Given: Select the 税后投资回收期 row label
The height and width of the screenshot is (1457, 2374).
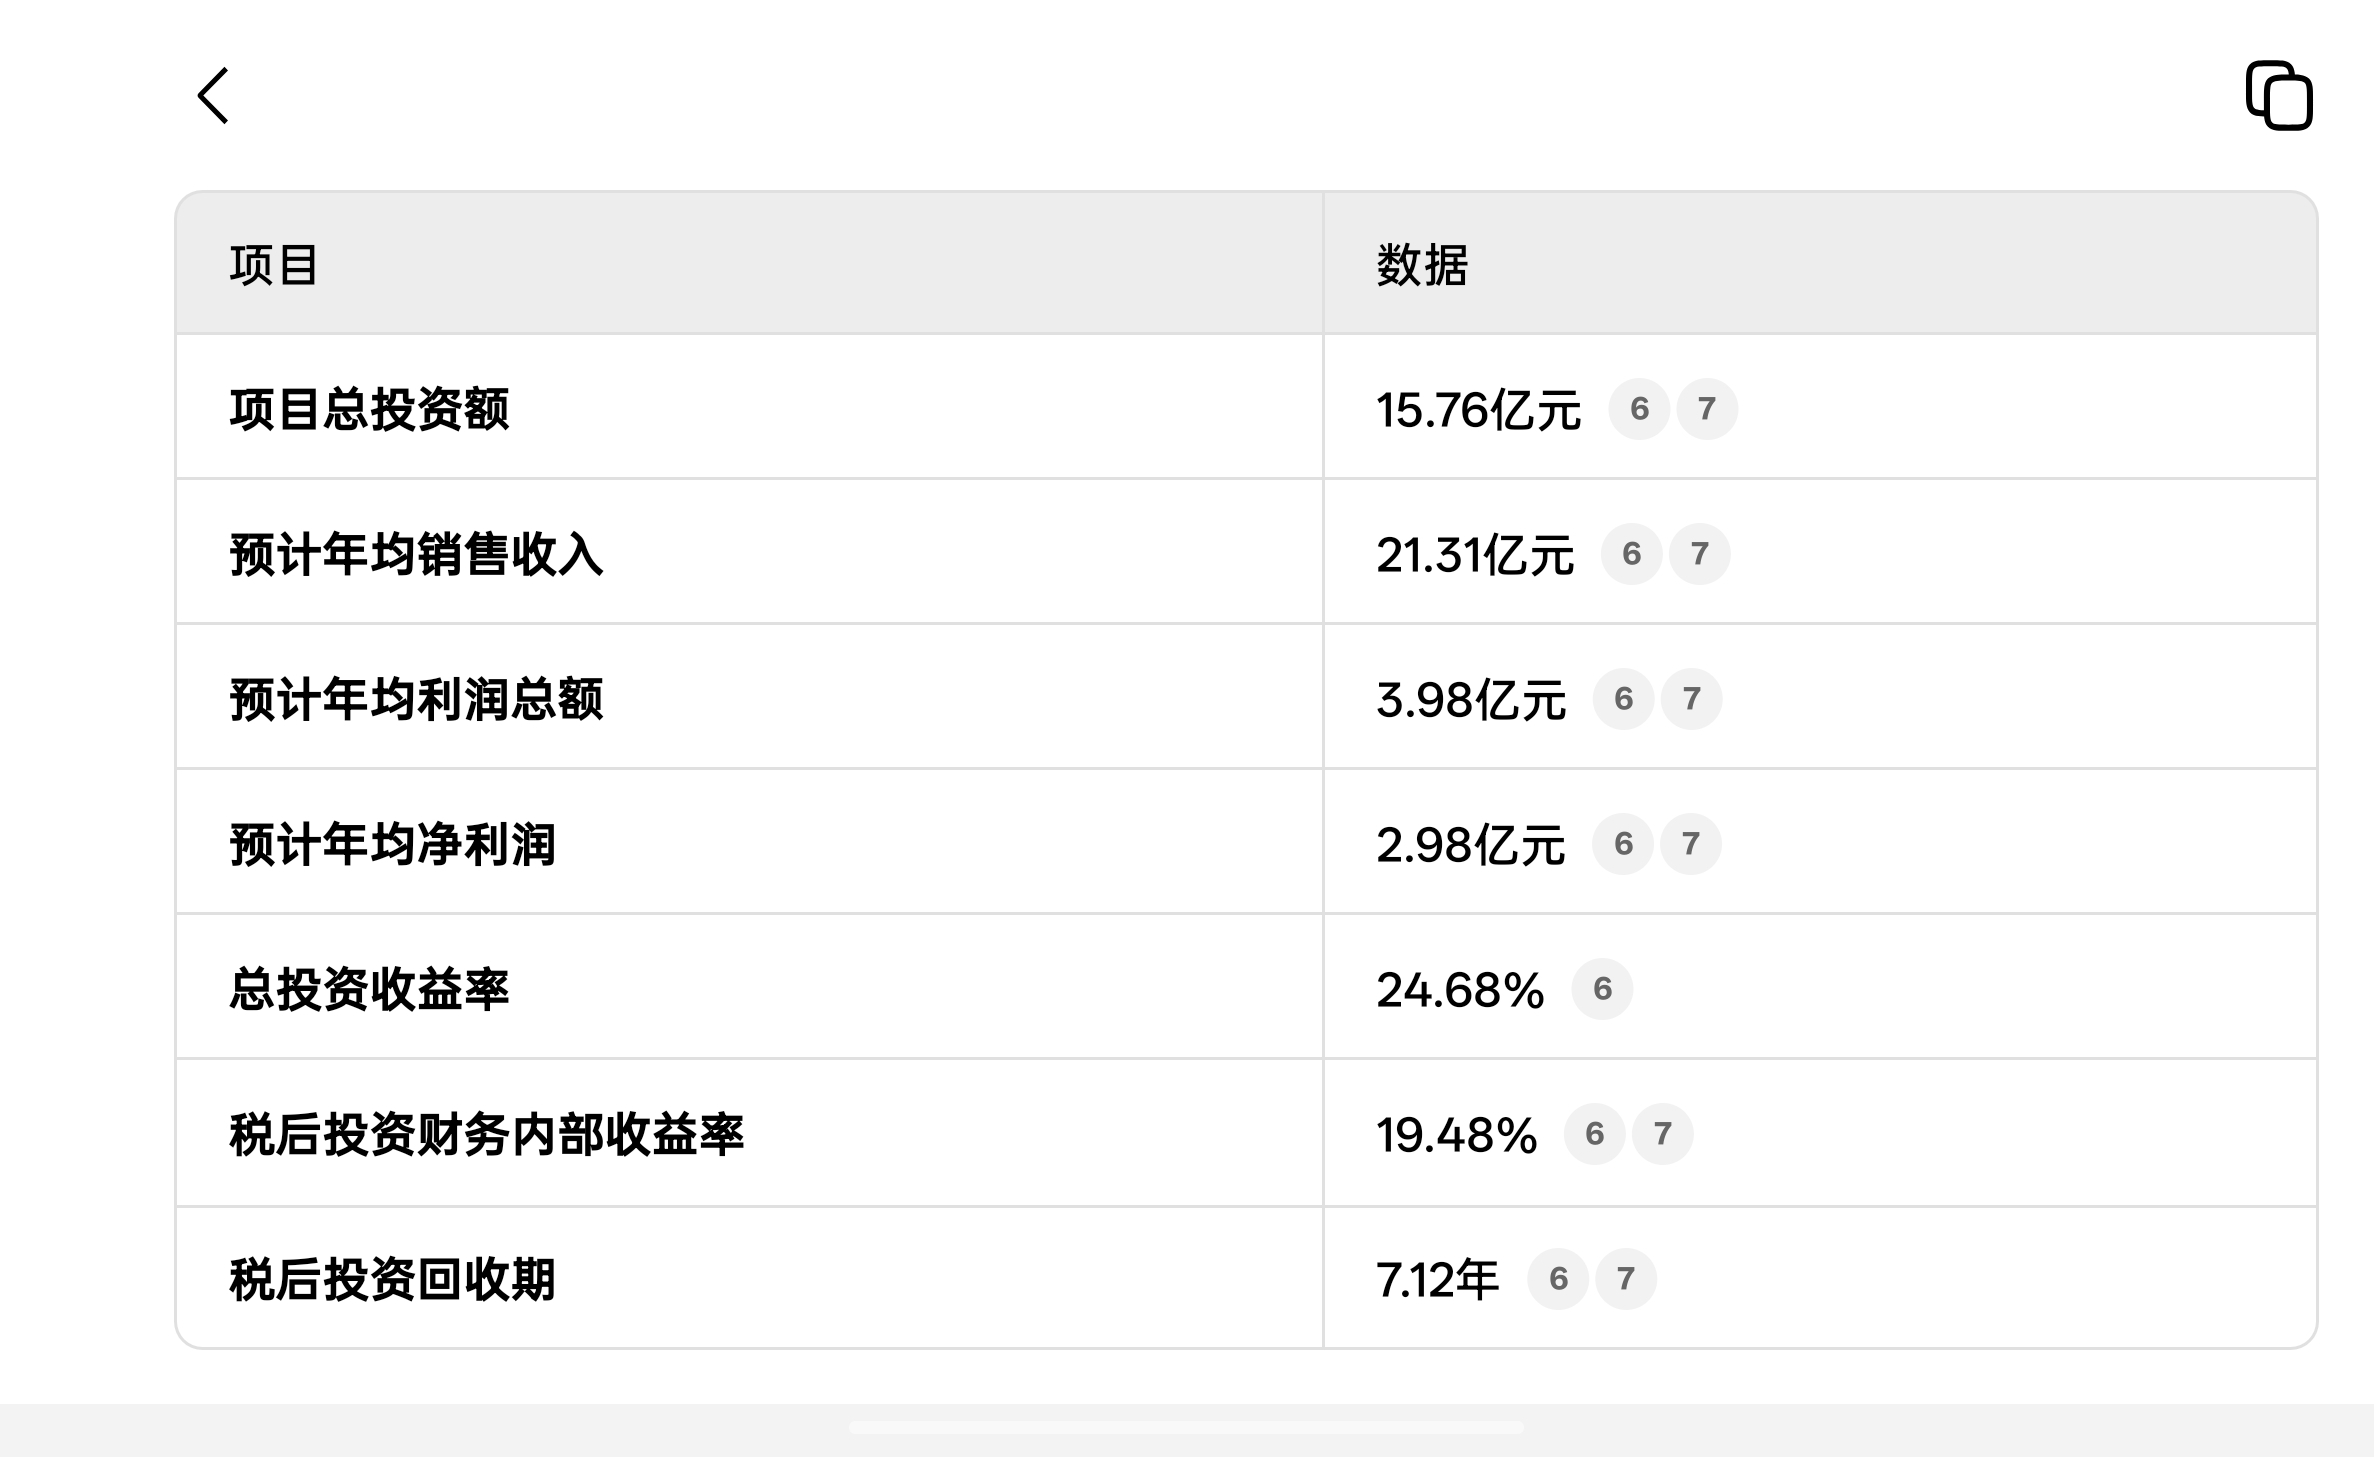Looking at the screenshot, I should point(392,1279).
